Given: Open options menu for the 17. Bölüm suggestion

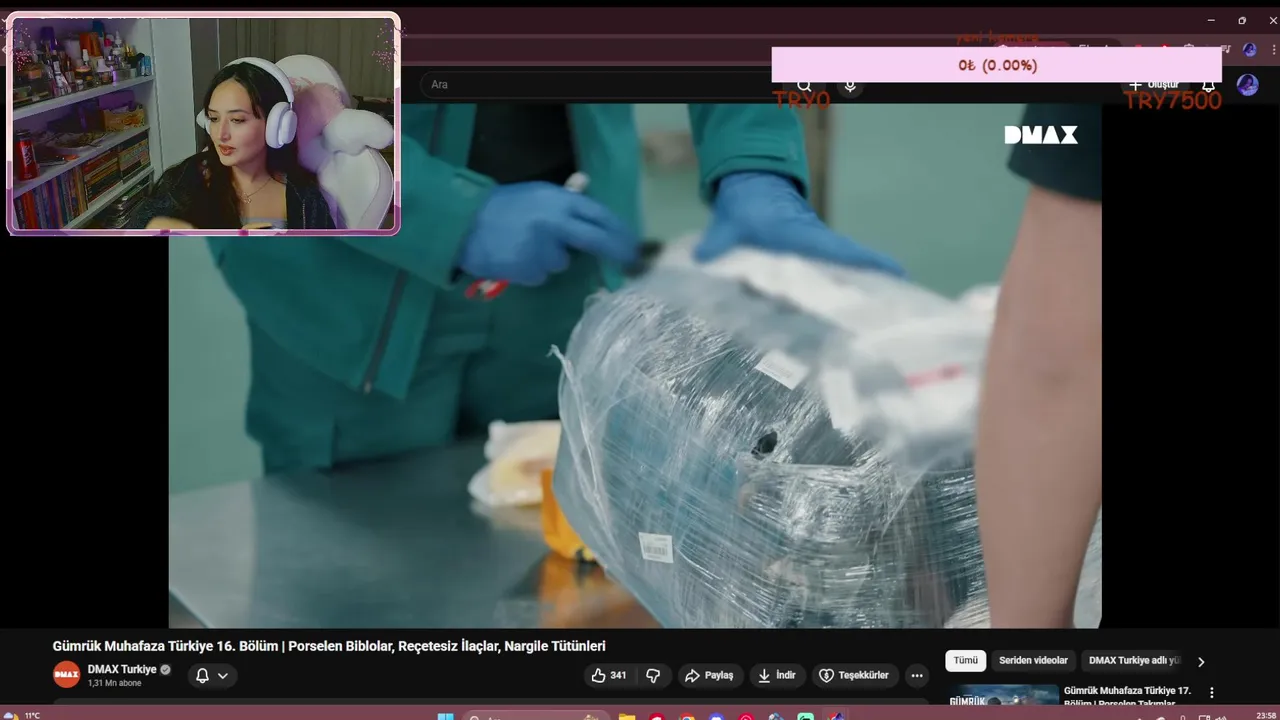Looking at the screenshot, I should 1212,692.
